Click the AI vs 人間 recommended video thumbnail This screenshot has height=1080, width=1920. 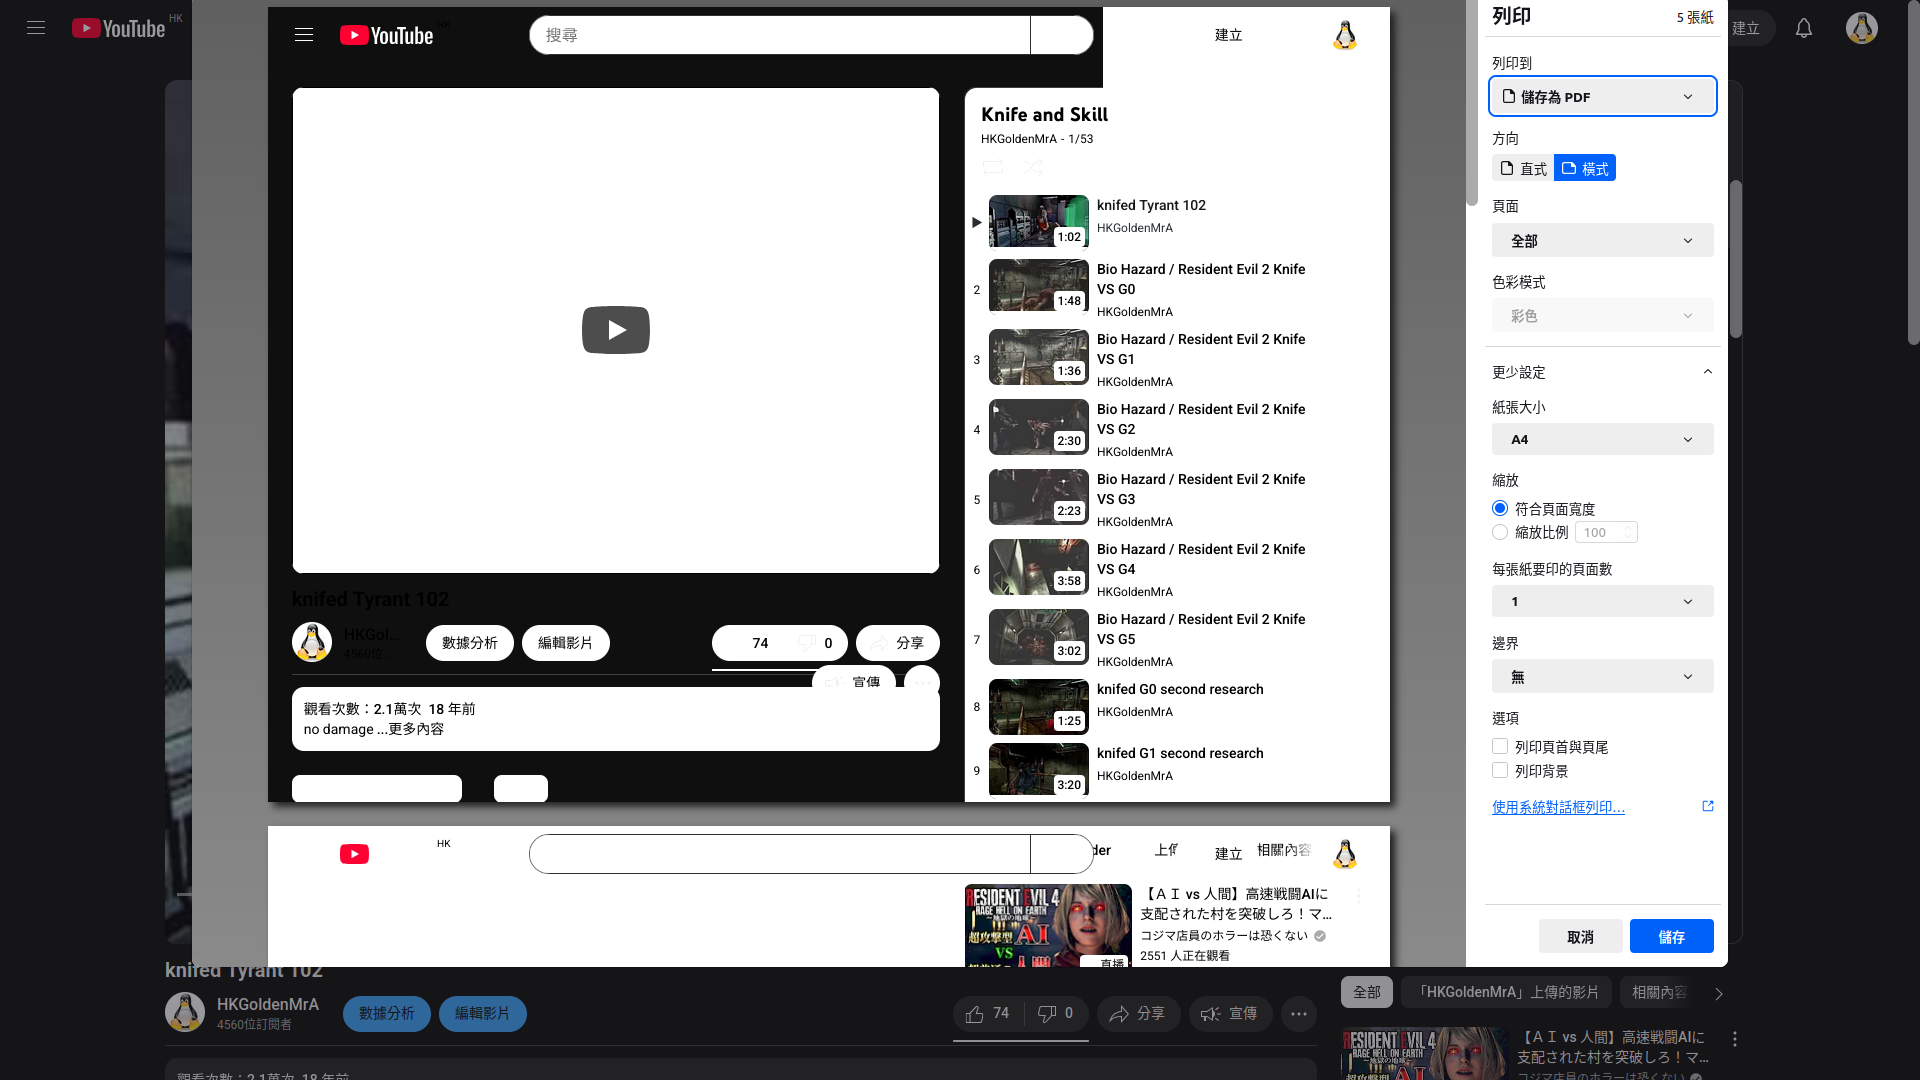click(x=1425, y=1054)
